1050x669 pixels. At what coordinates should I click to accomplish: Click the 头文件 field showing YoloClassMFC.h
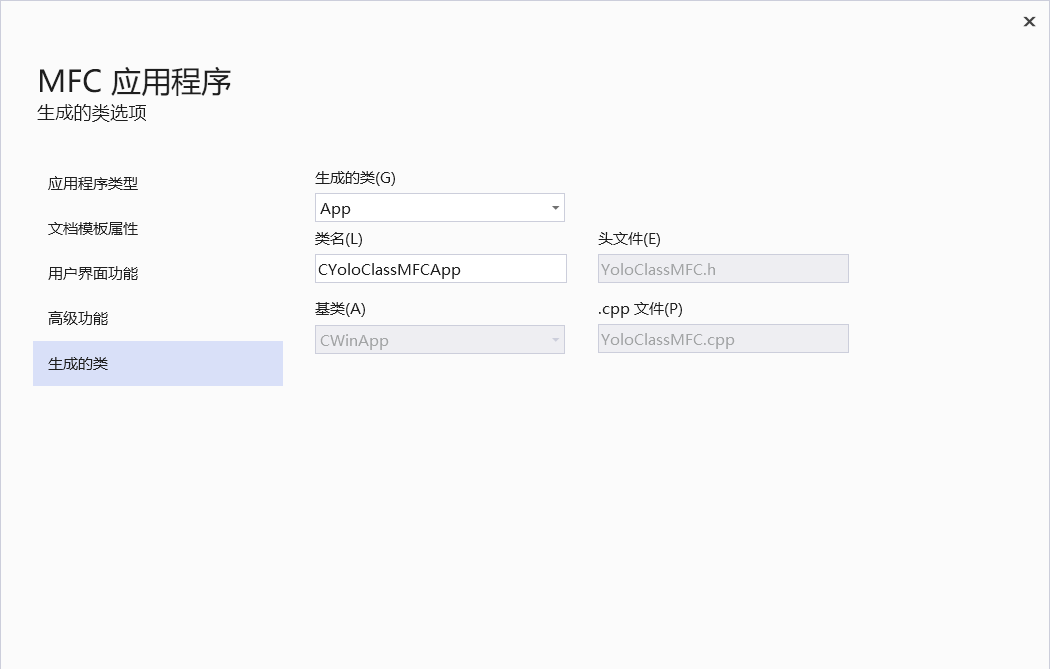pos(722,269)
